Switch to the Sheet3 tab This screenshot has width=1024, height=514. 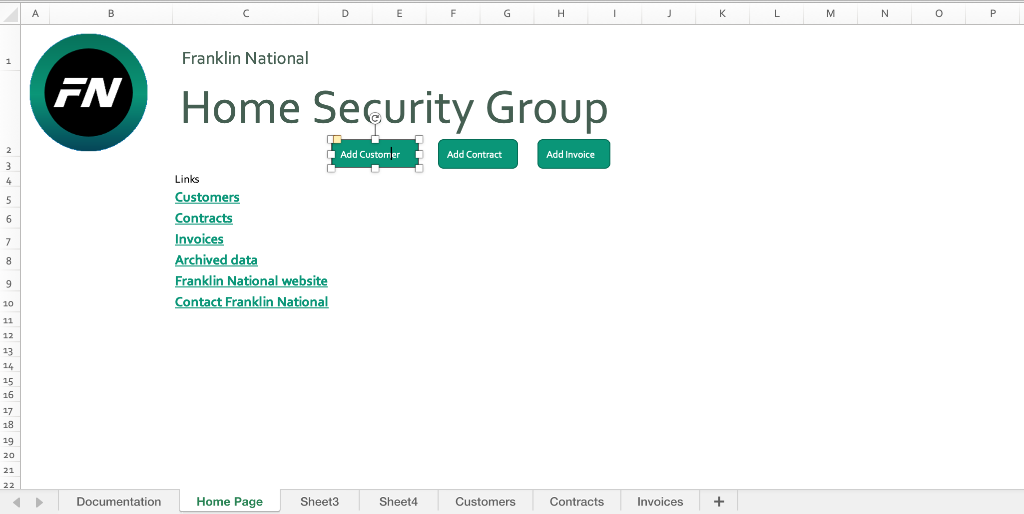coord(319,502)
